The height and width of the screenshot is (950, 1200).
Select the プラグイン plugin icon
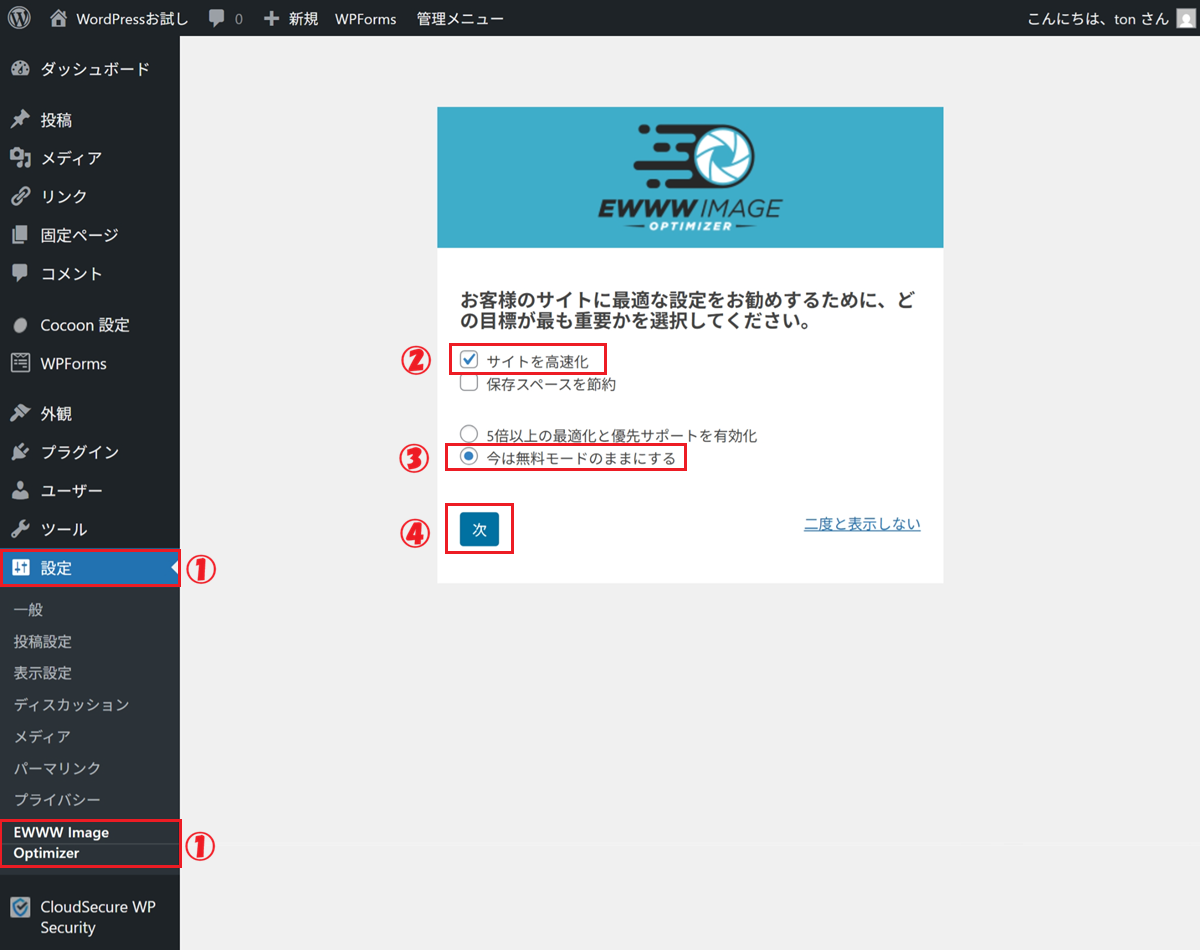[x=20, y=452]
